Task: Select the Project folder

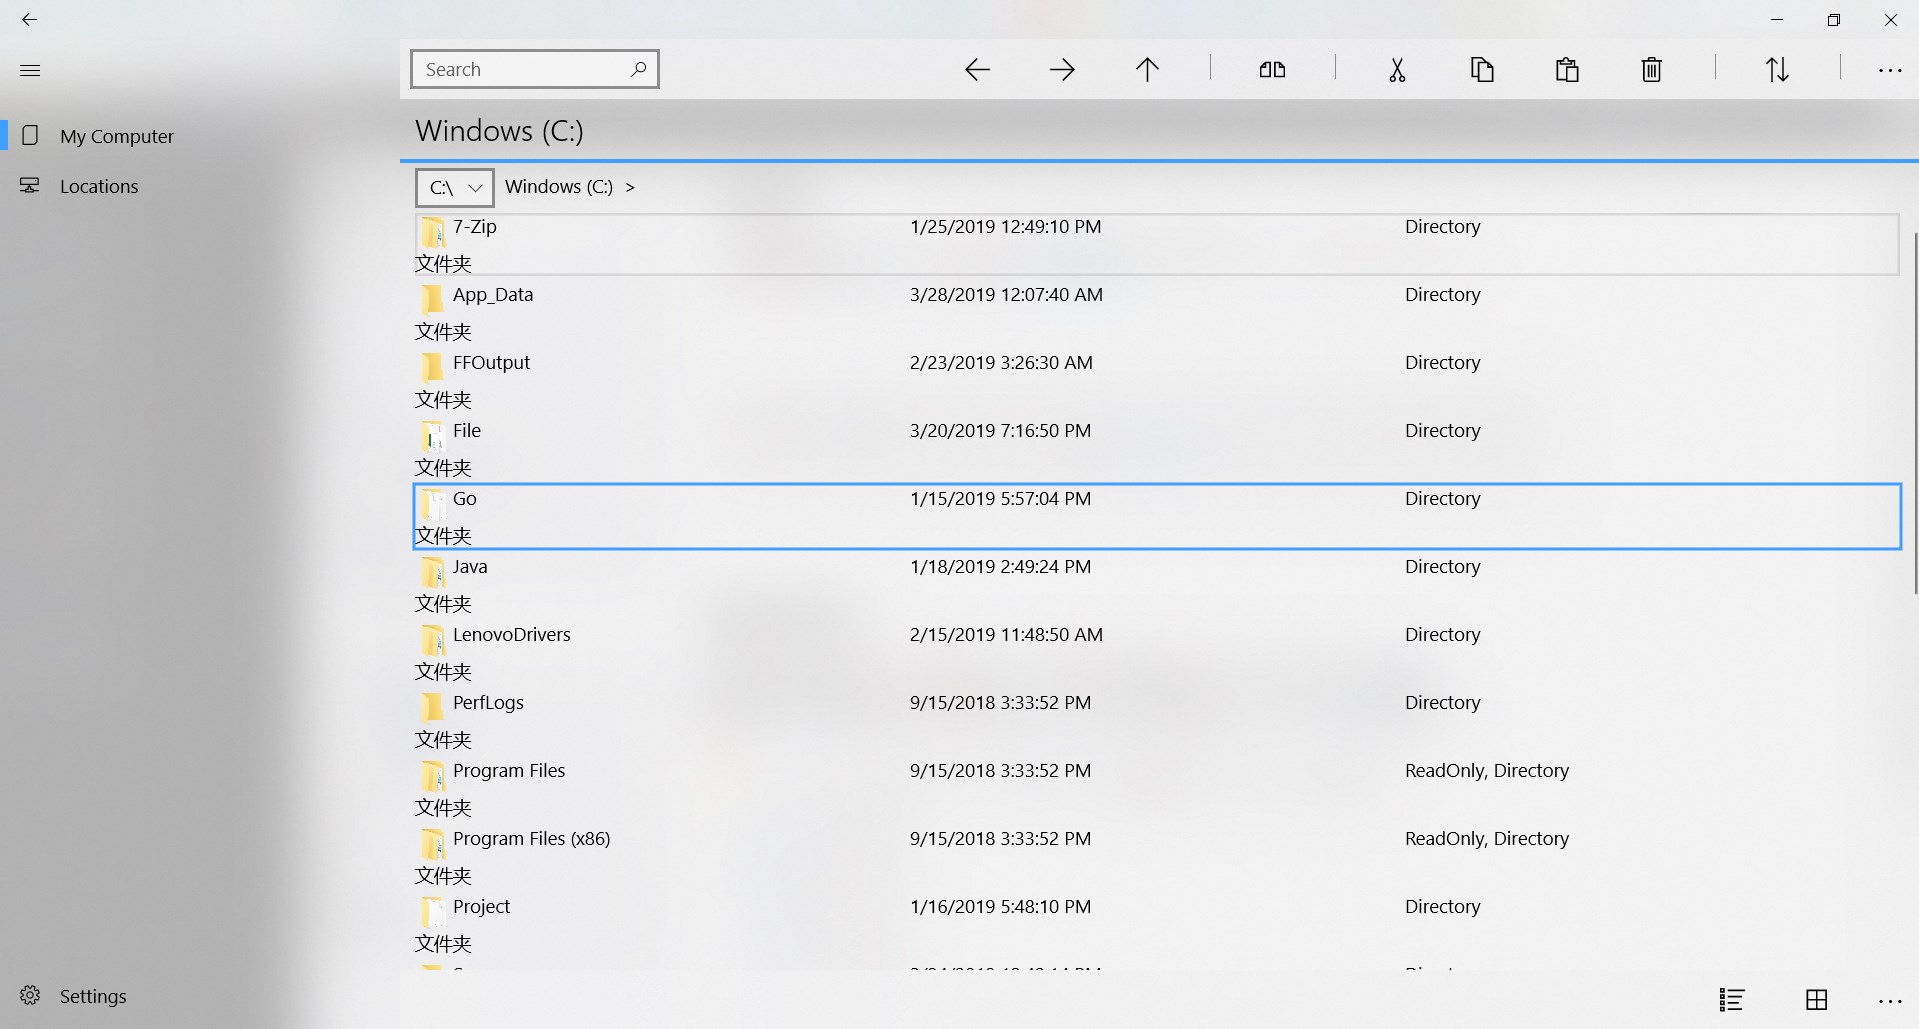Action: tap(1157, 924)
